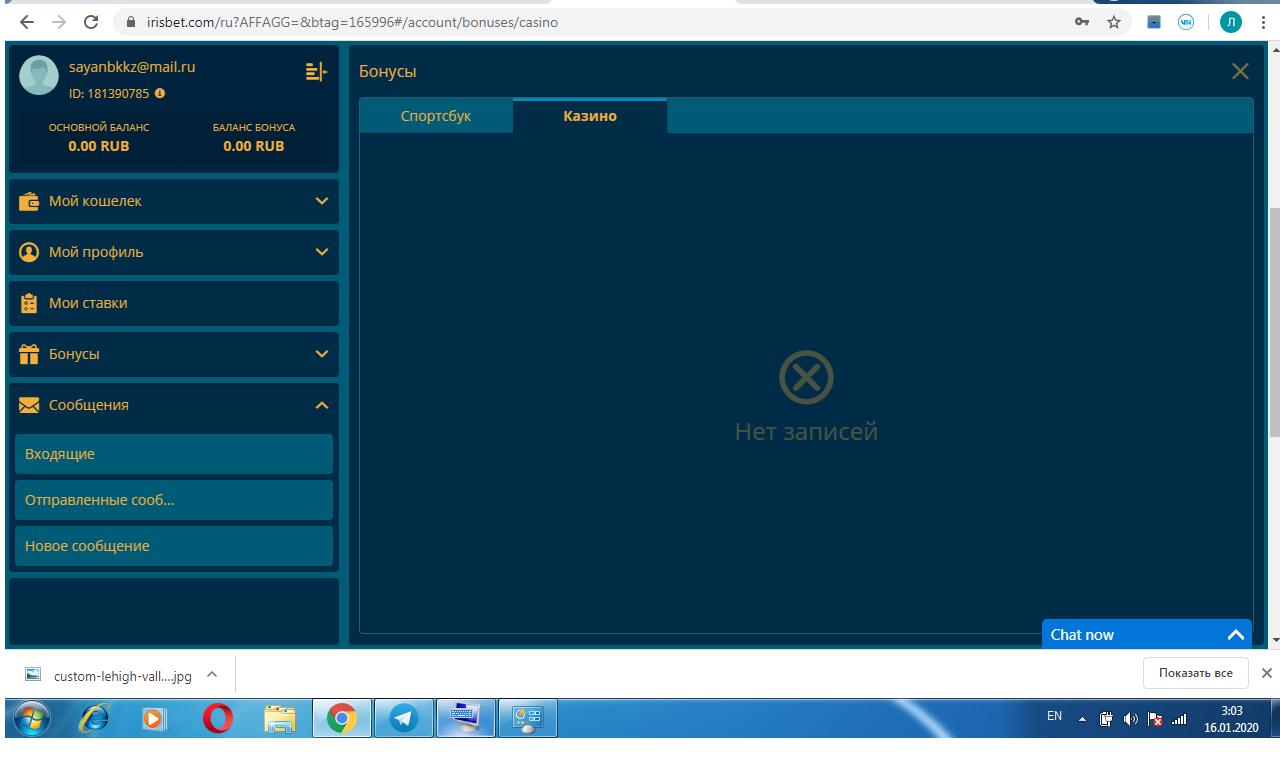1280x768 pixels.
Task: Click the volume speaker tray icon
Action: (x=1131, y=719)
